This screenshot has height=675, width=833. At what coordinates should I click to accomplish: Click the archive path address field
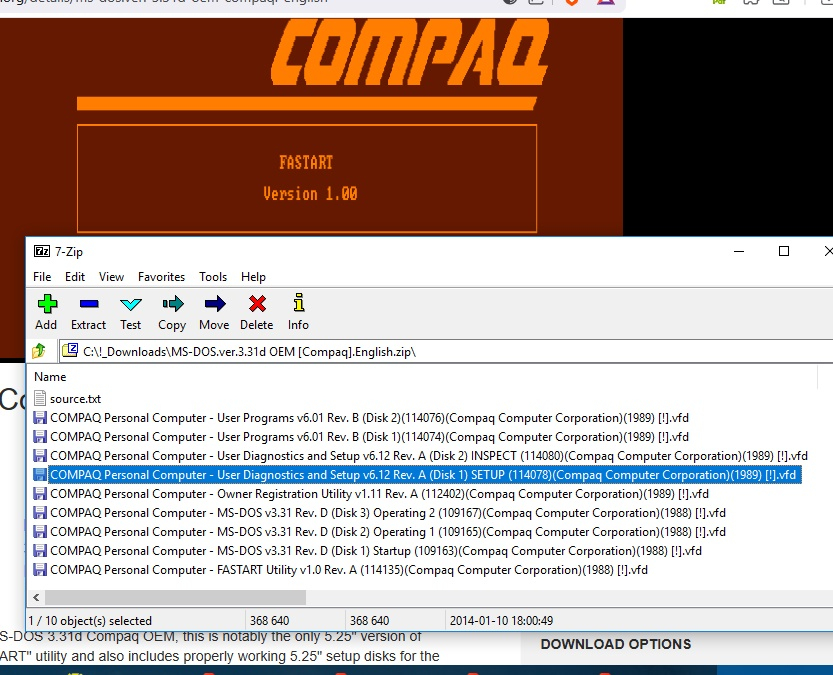tap(446, 352)
